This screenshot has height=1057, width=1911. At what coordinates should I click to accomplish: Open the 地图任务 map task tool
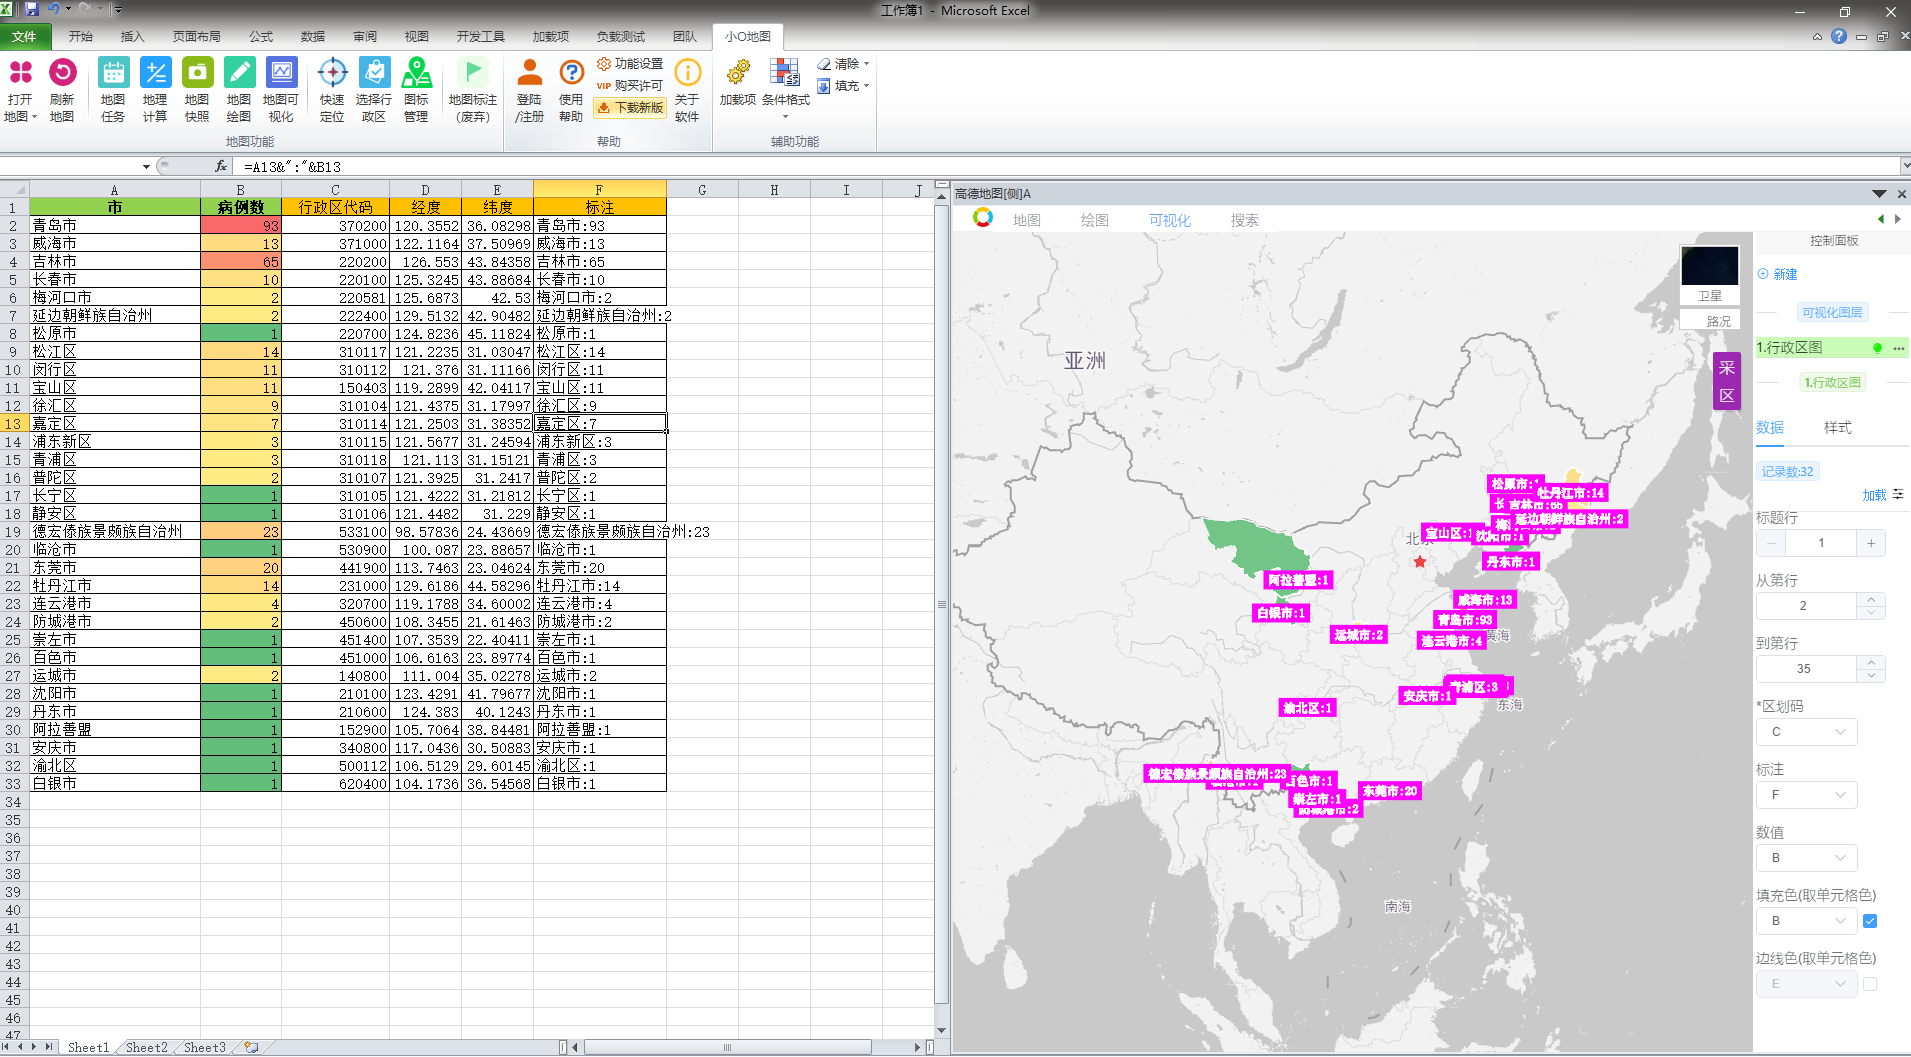pyautogui.click(x=113, y=74)
